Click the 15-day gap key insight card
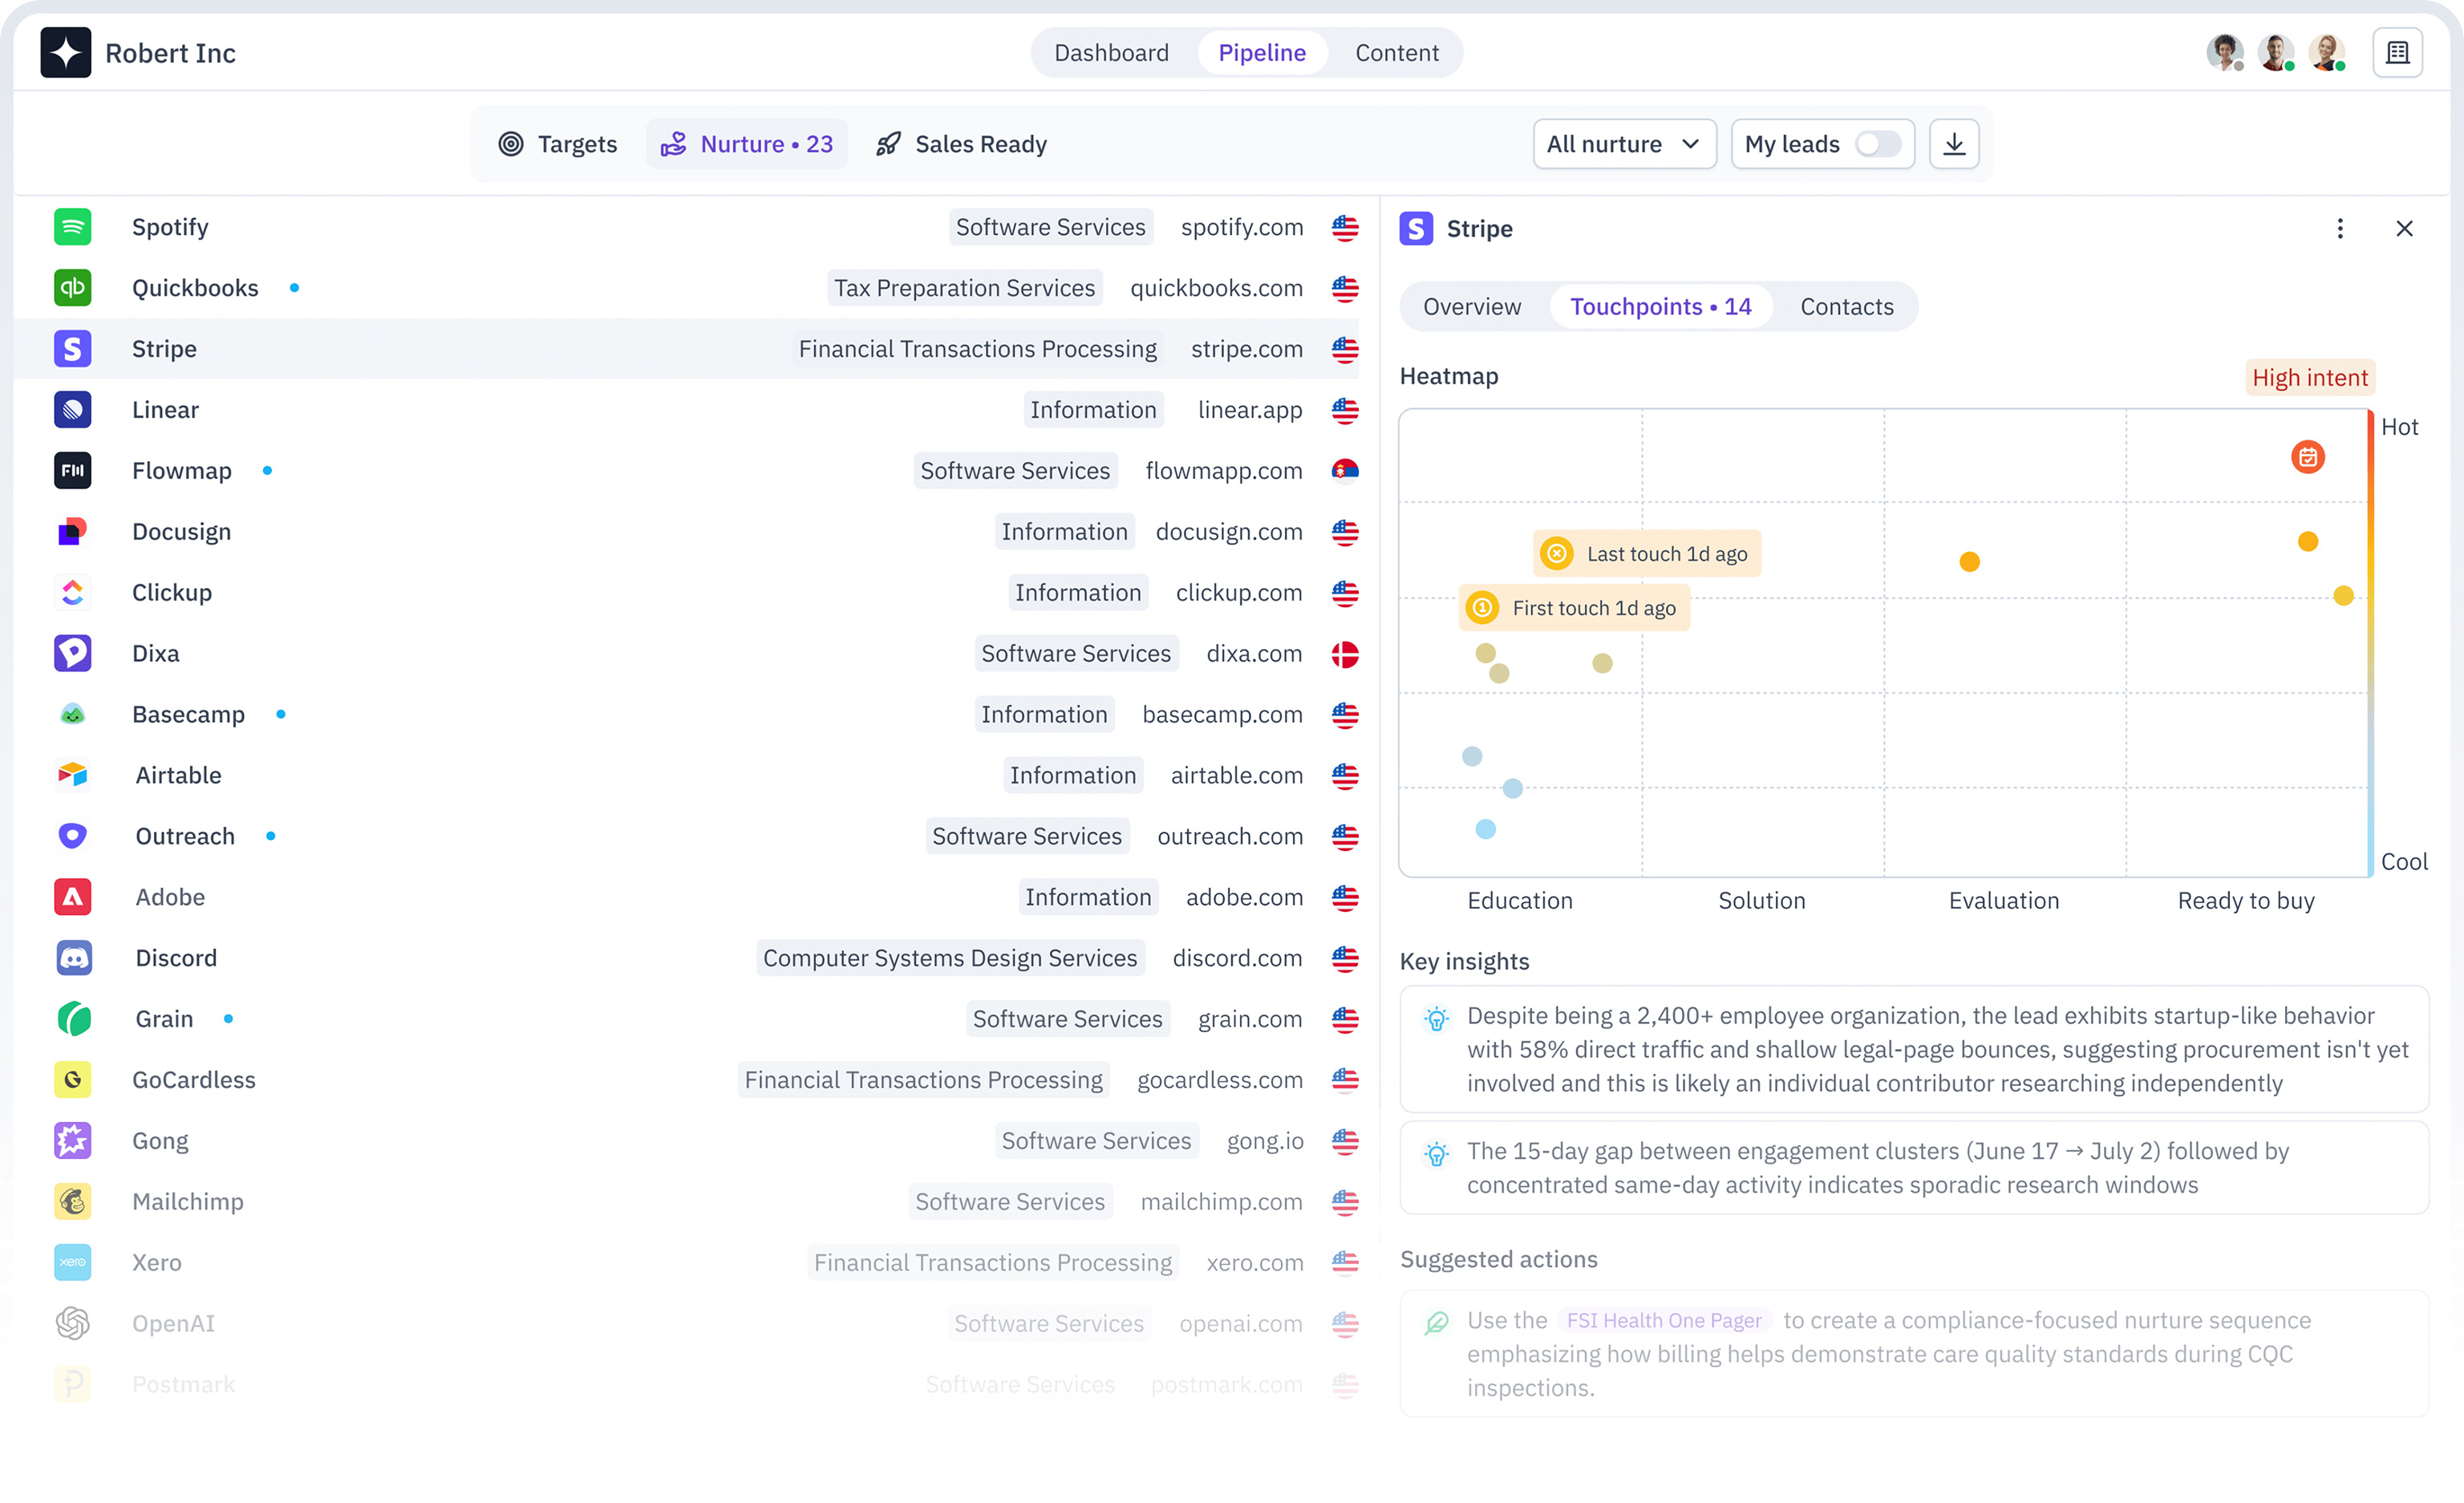Screen dimensions: 2464x1503 (1913, 1168)
